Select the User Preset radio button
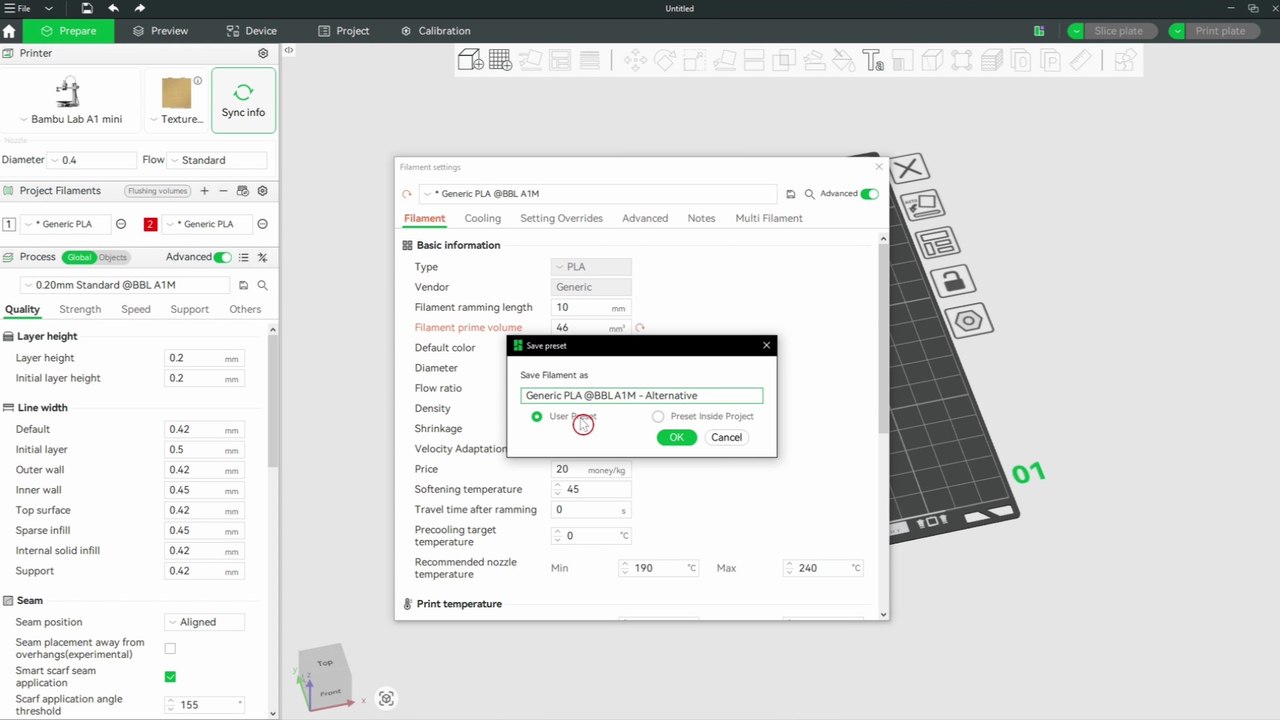 click(x=537, y=416)
